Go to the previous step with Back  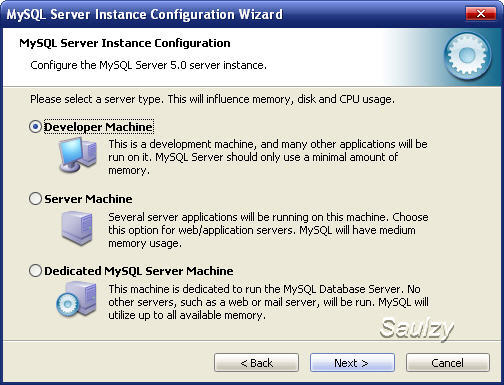tap(256, 363)
